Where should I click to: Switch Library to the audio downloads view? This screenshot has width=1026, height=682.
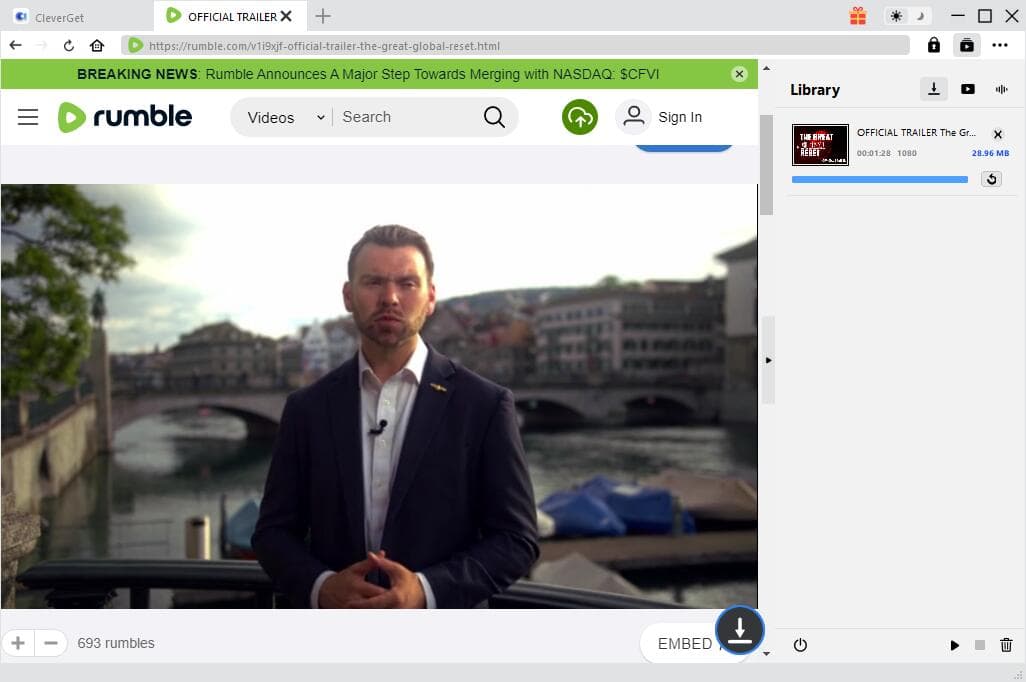point(1001,89)
